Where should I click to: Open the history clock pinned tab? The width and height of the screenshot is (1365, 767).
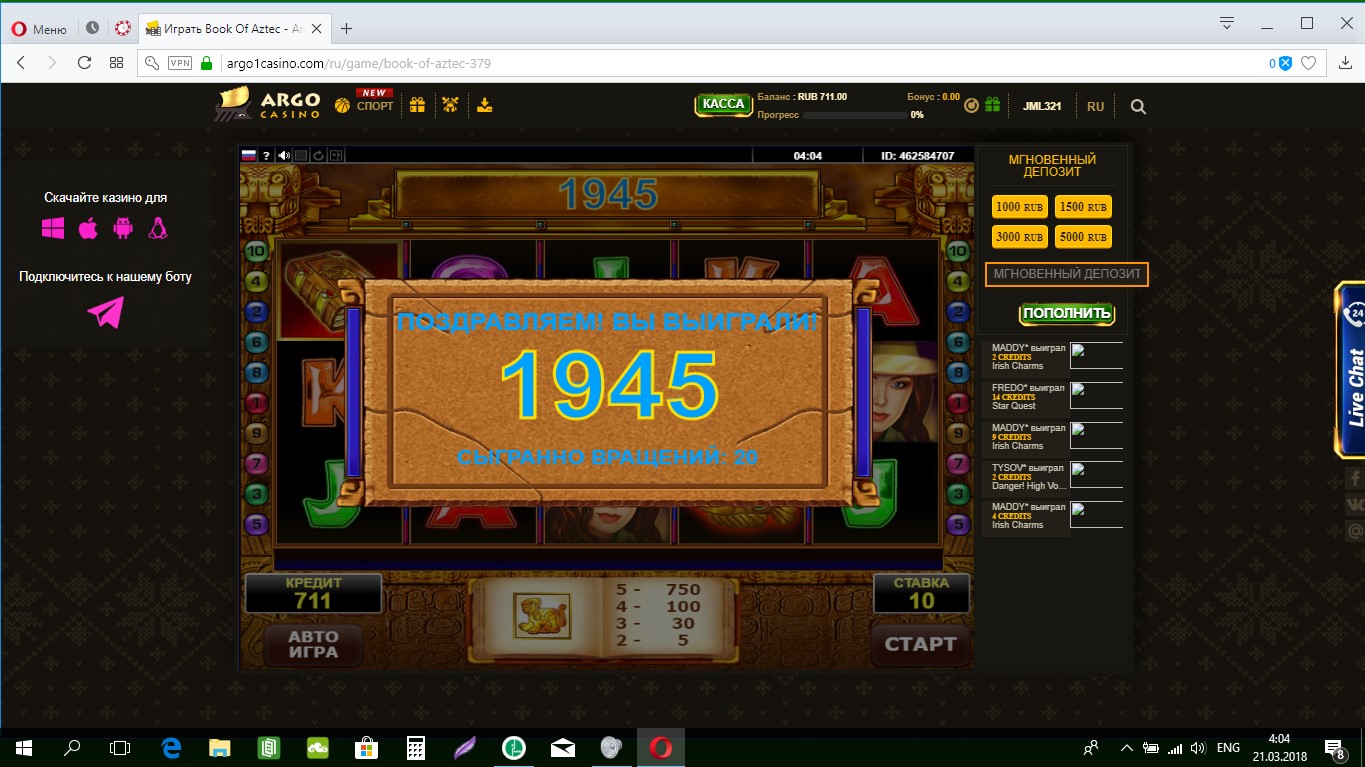click(x=93, y=29)
